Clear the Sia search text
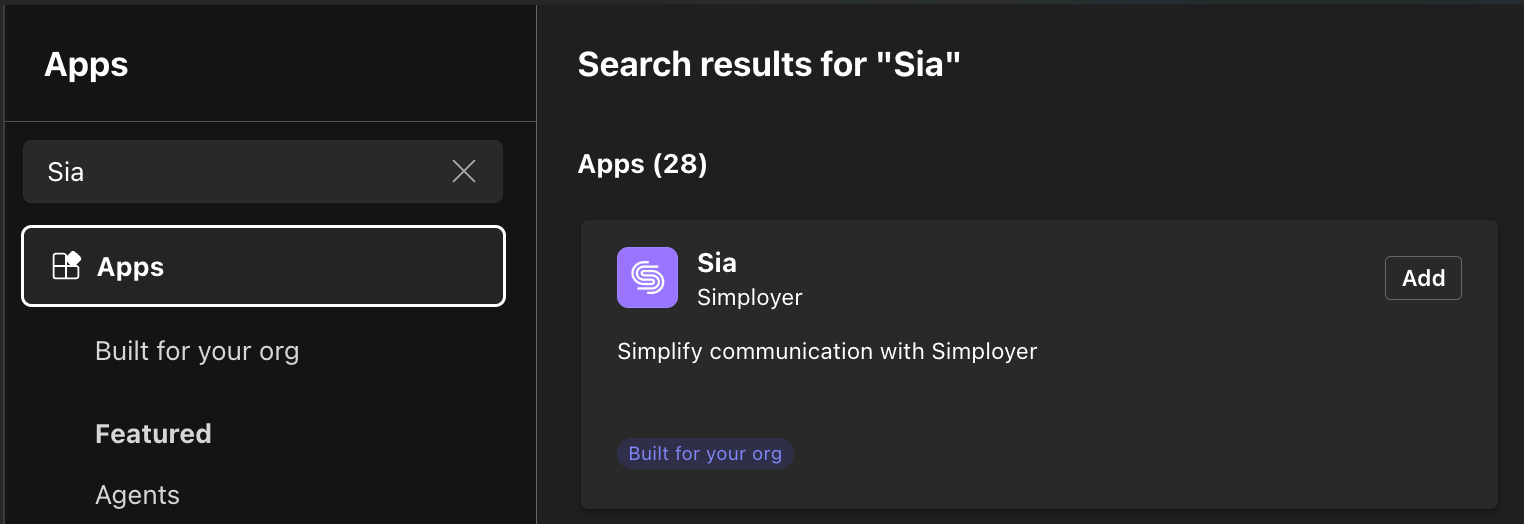This screenshot has width=1524, height=524. tap(464, 172)
